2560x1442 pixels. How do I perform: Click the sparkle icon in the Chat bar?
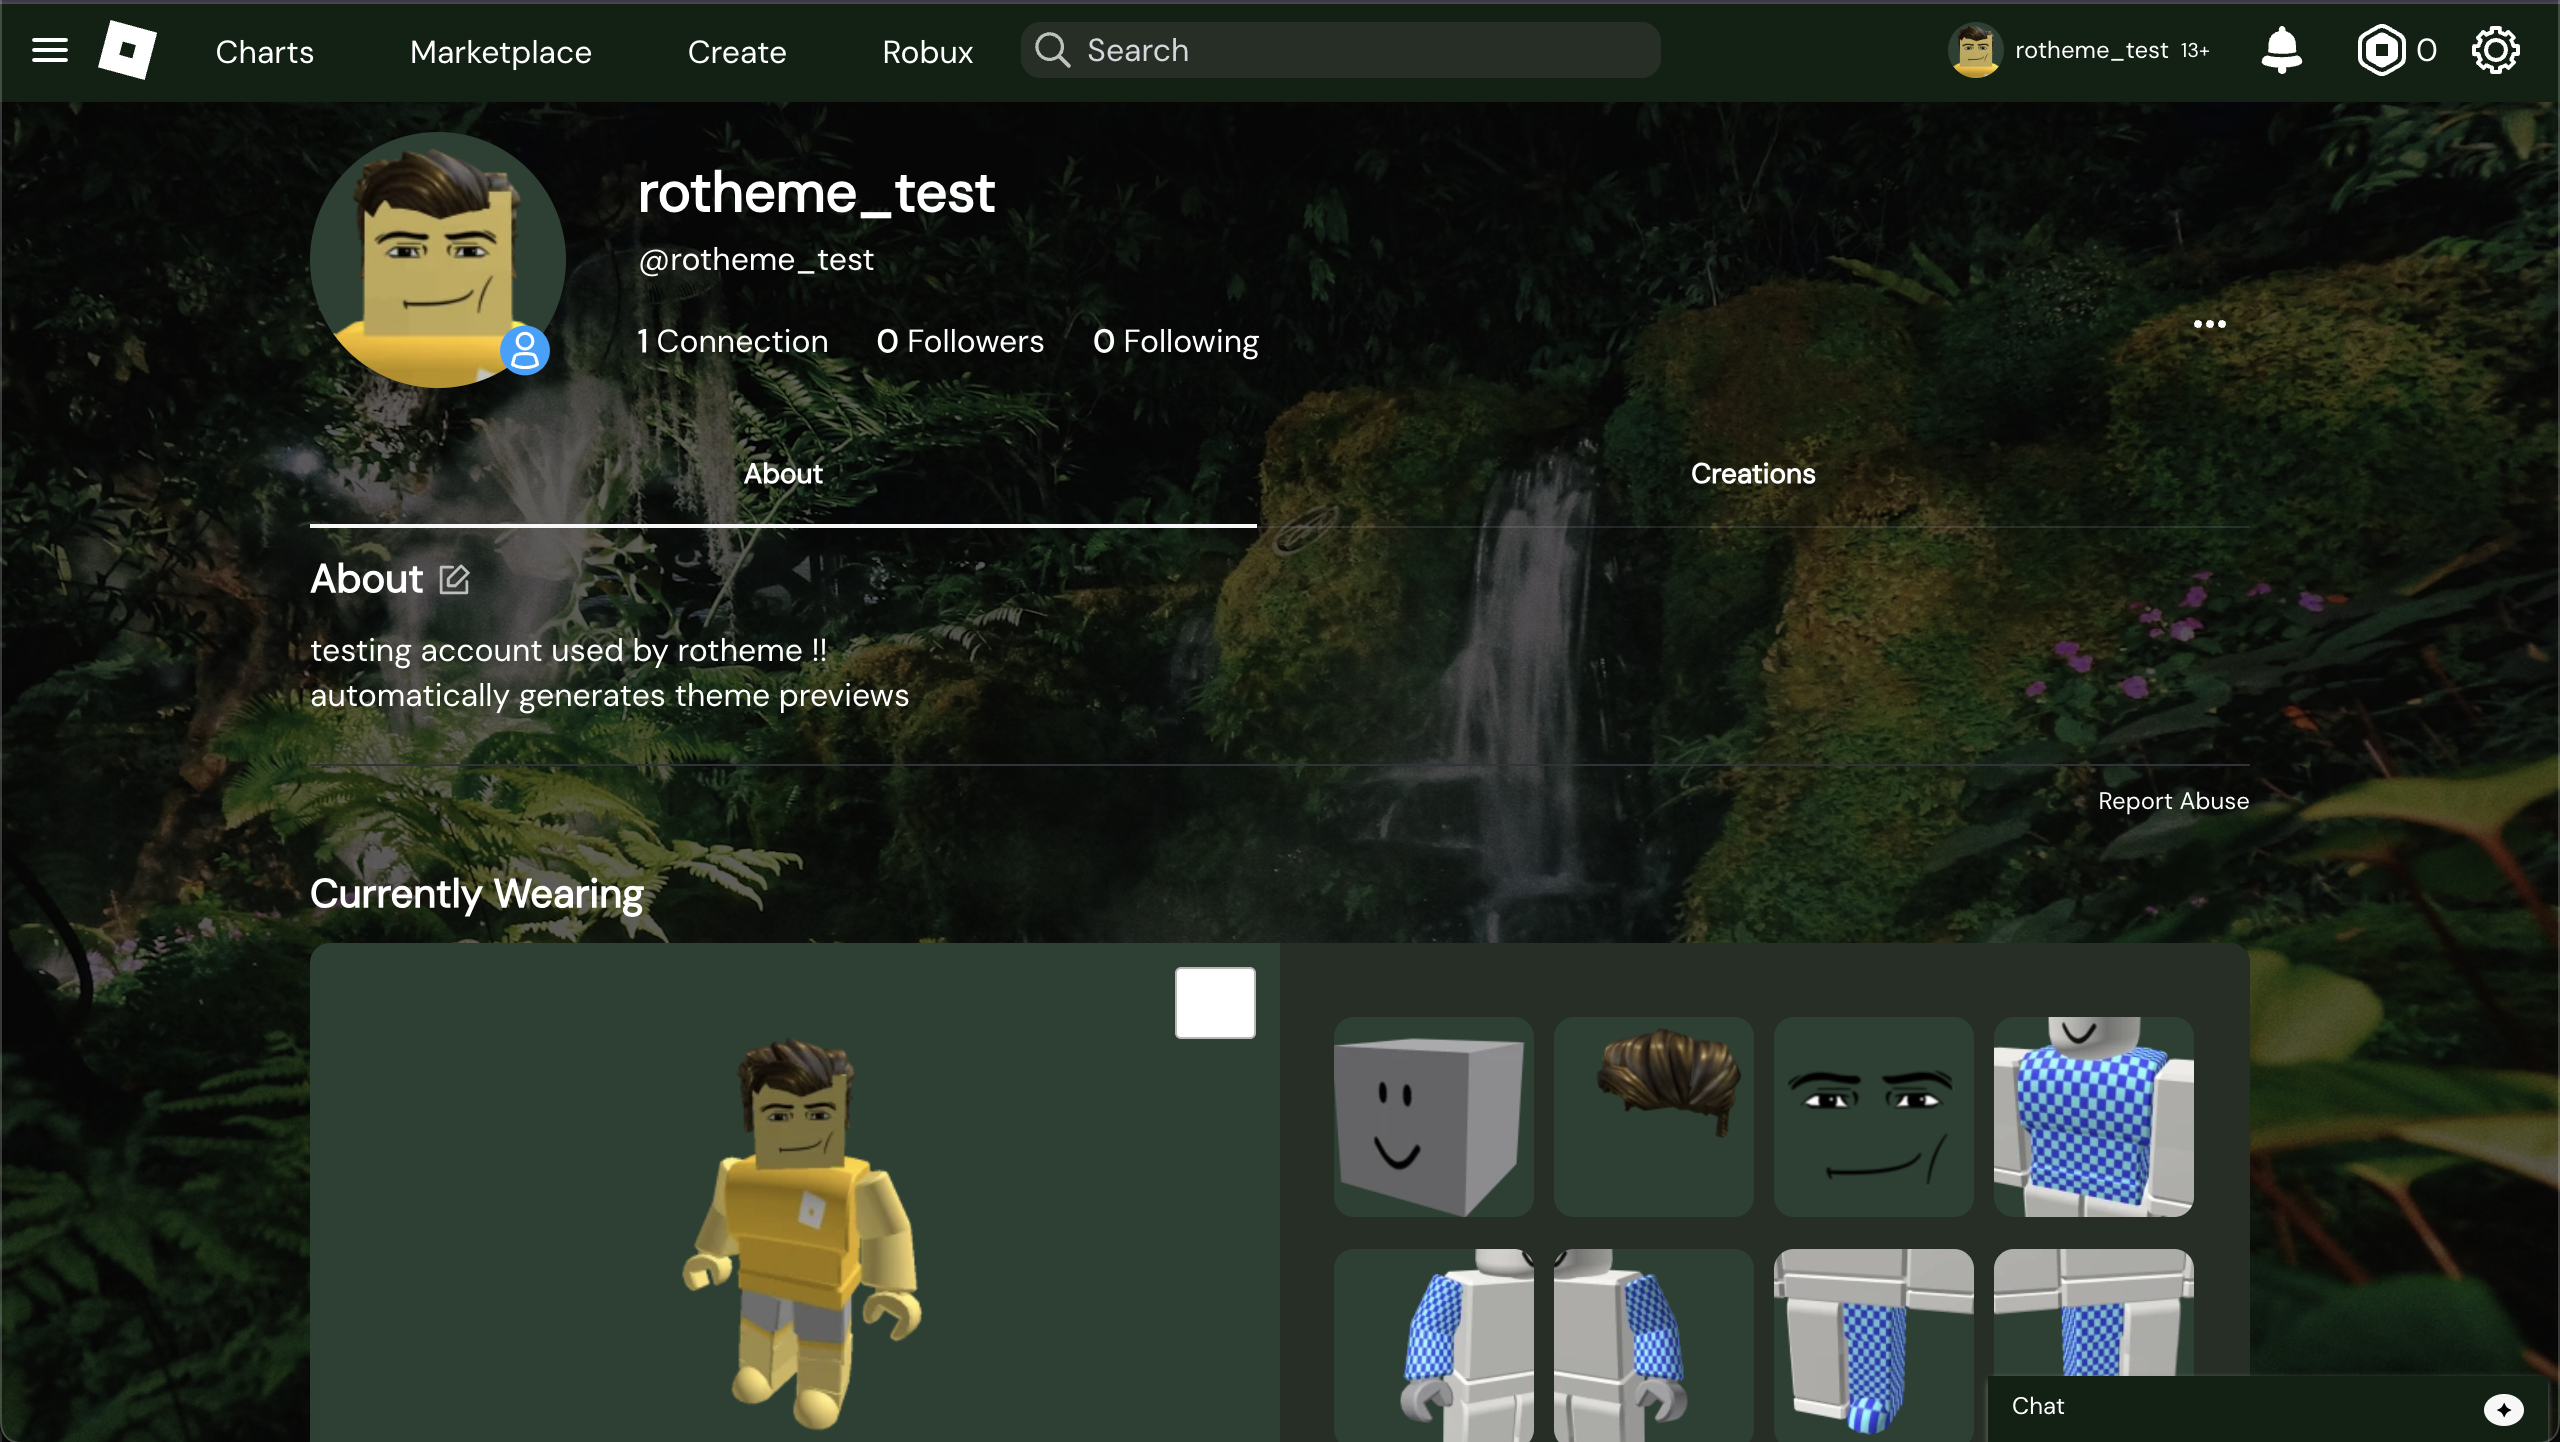click(x=2504, y=1410)
